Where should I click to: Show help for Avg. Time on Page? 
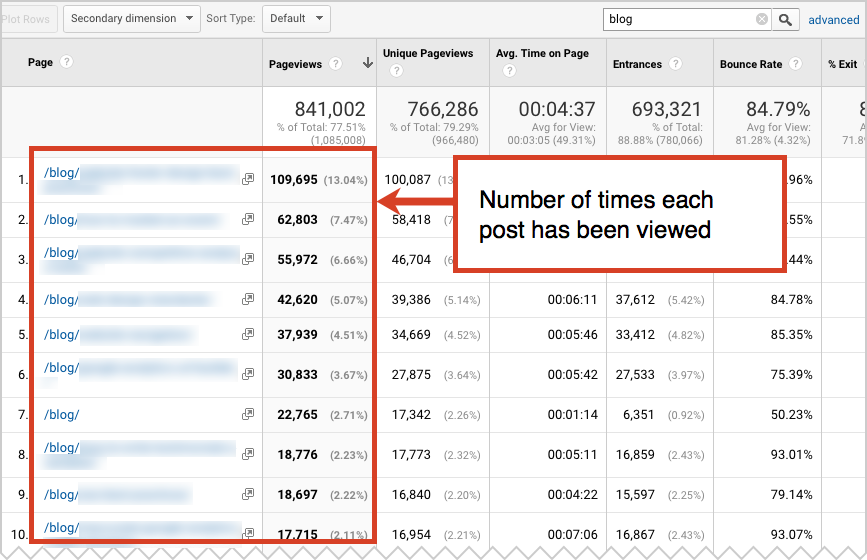tap(509, 71)
